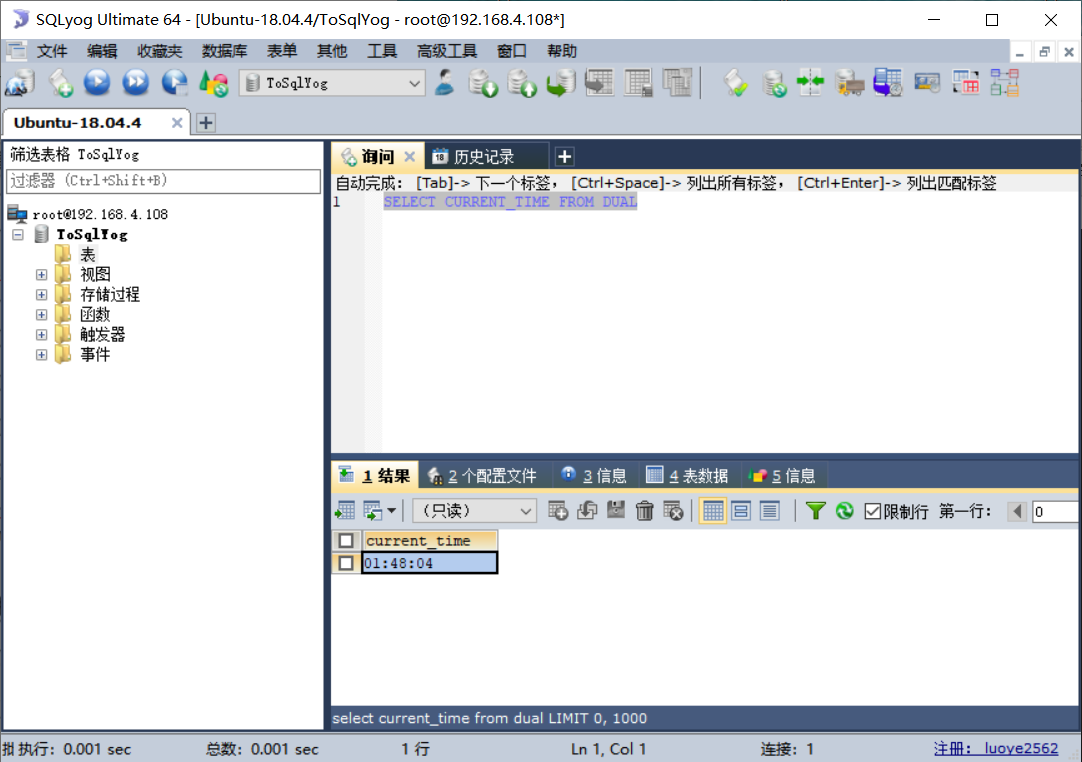Image resolution: width=1082 pixels, height=762 pixels.
Task: Expand the 触发器 folder
Action: click(x=41, y=335)
